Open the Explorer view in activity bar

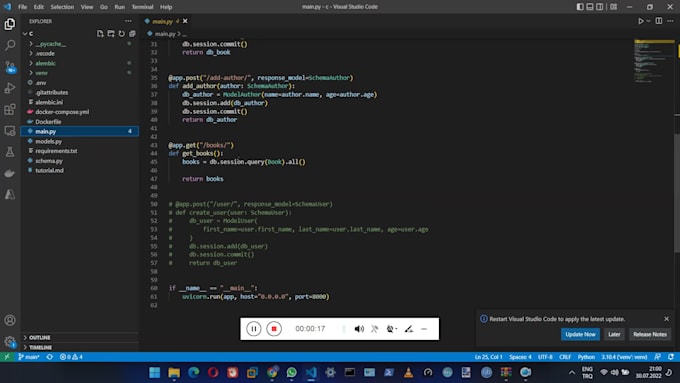[x=10, y=24]
